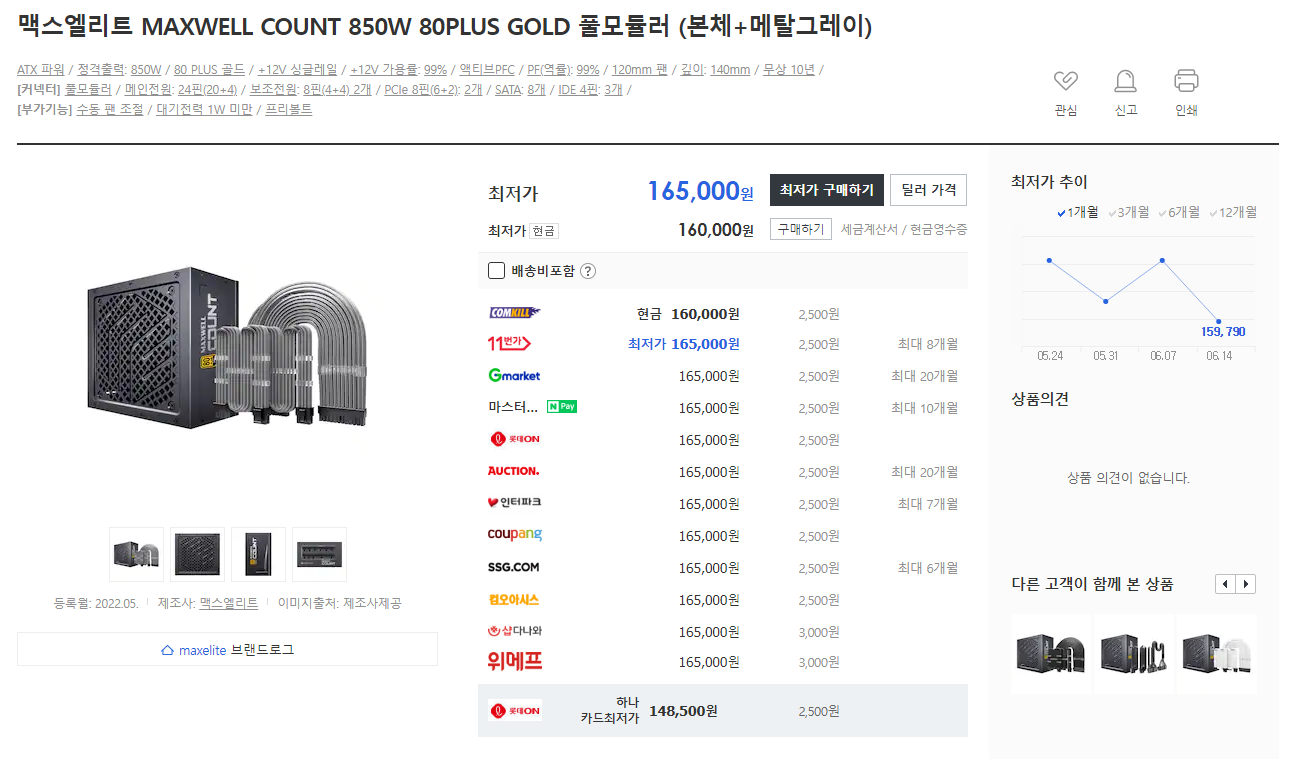Image resolution: width=1296 pixels, height=781 pixels.
Task: Click the 관심 heart icon
Action: coord(1066,81)
